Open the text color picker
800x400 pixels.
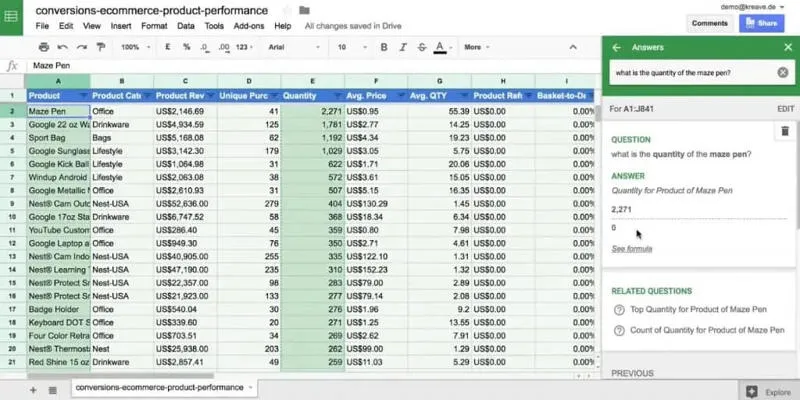point(440,47)
